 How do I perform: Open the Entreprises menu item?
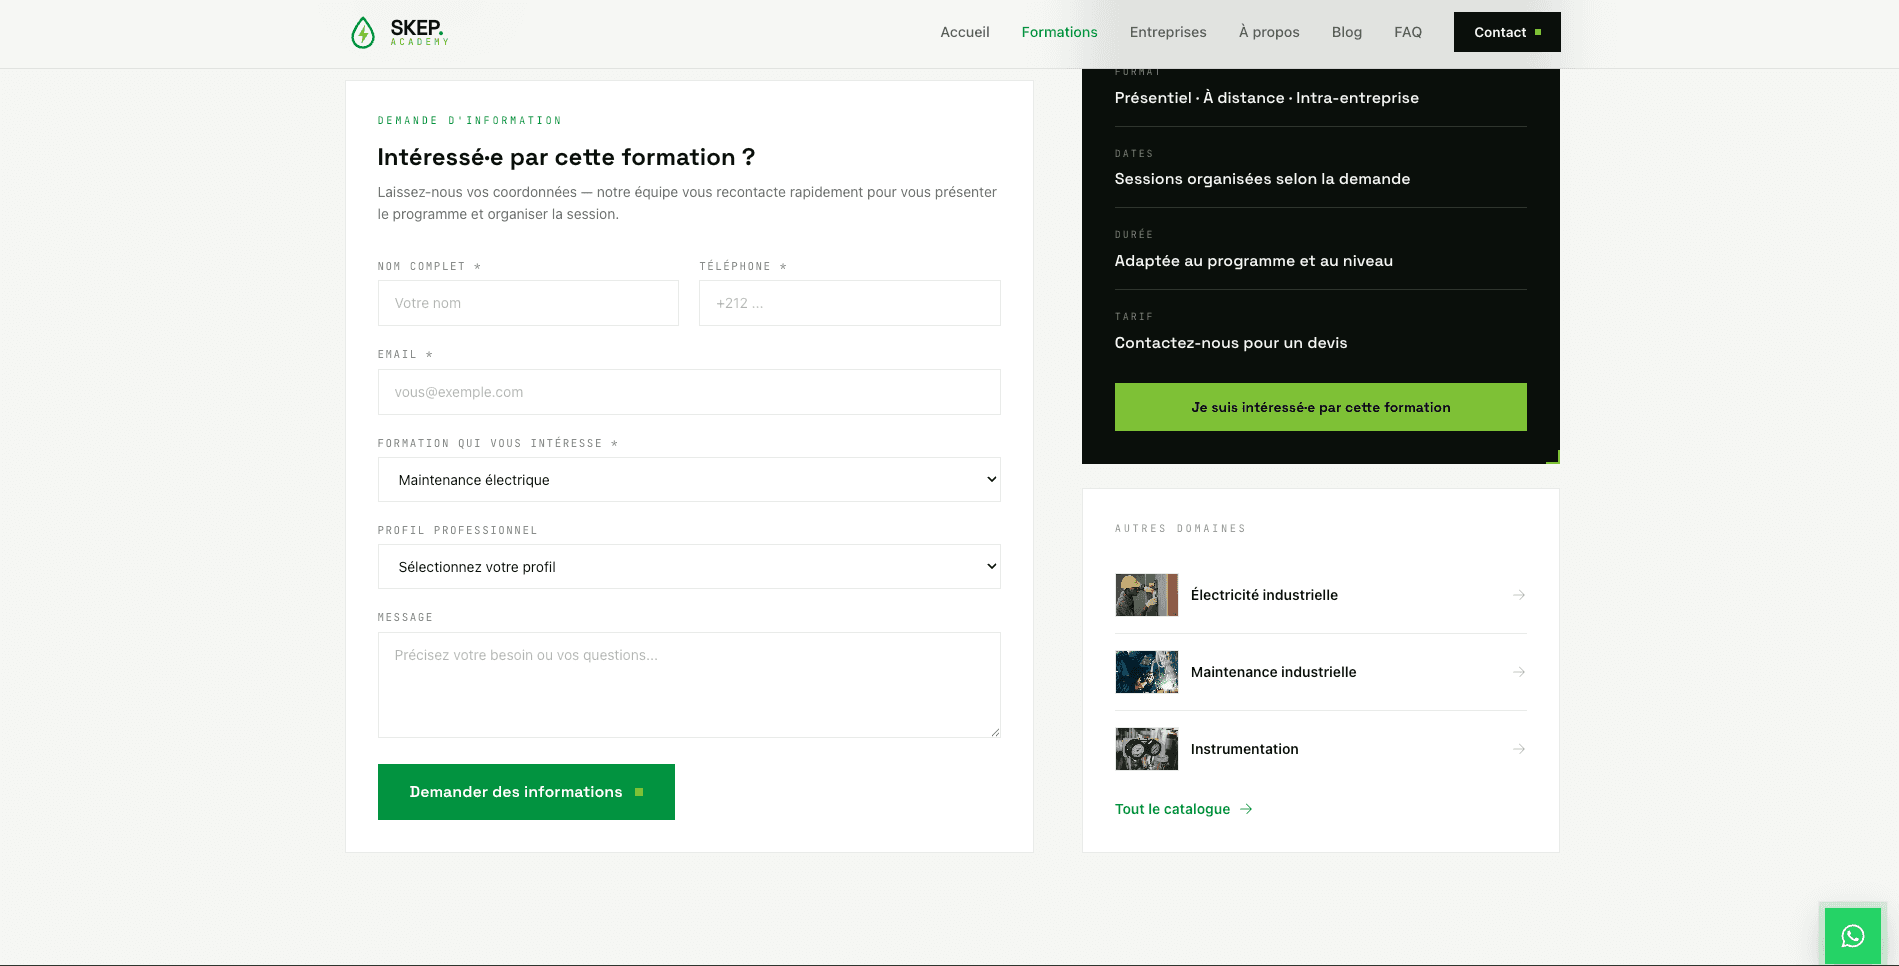[x=1168, y=32]
